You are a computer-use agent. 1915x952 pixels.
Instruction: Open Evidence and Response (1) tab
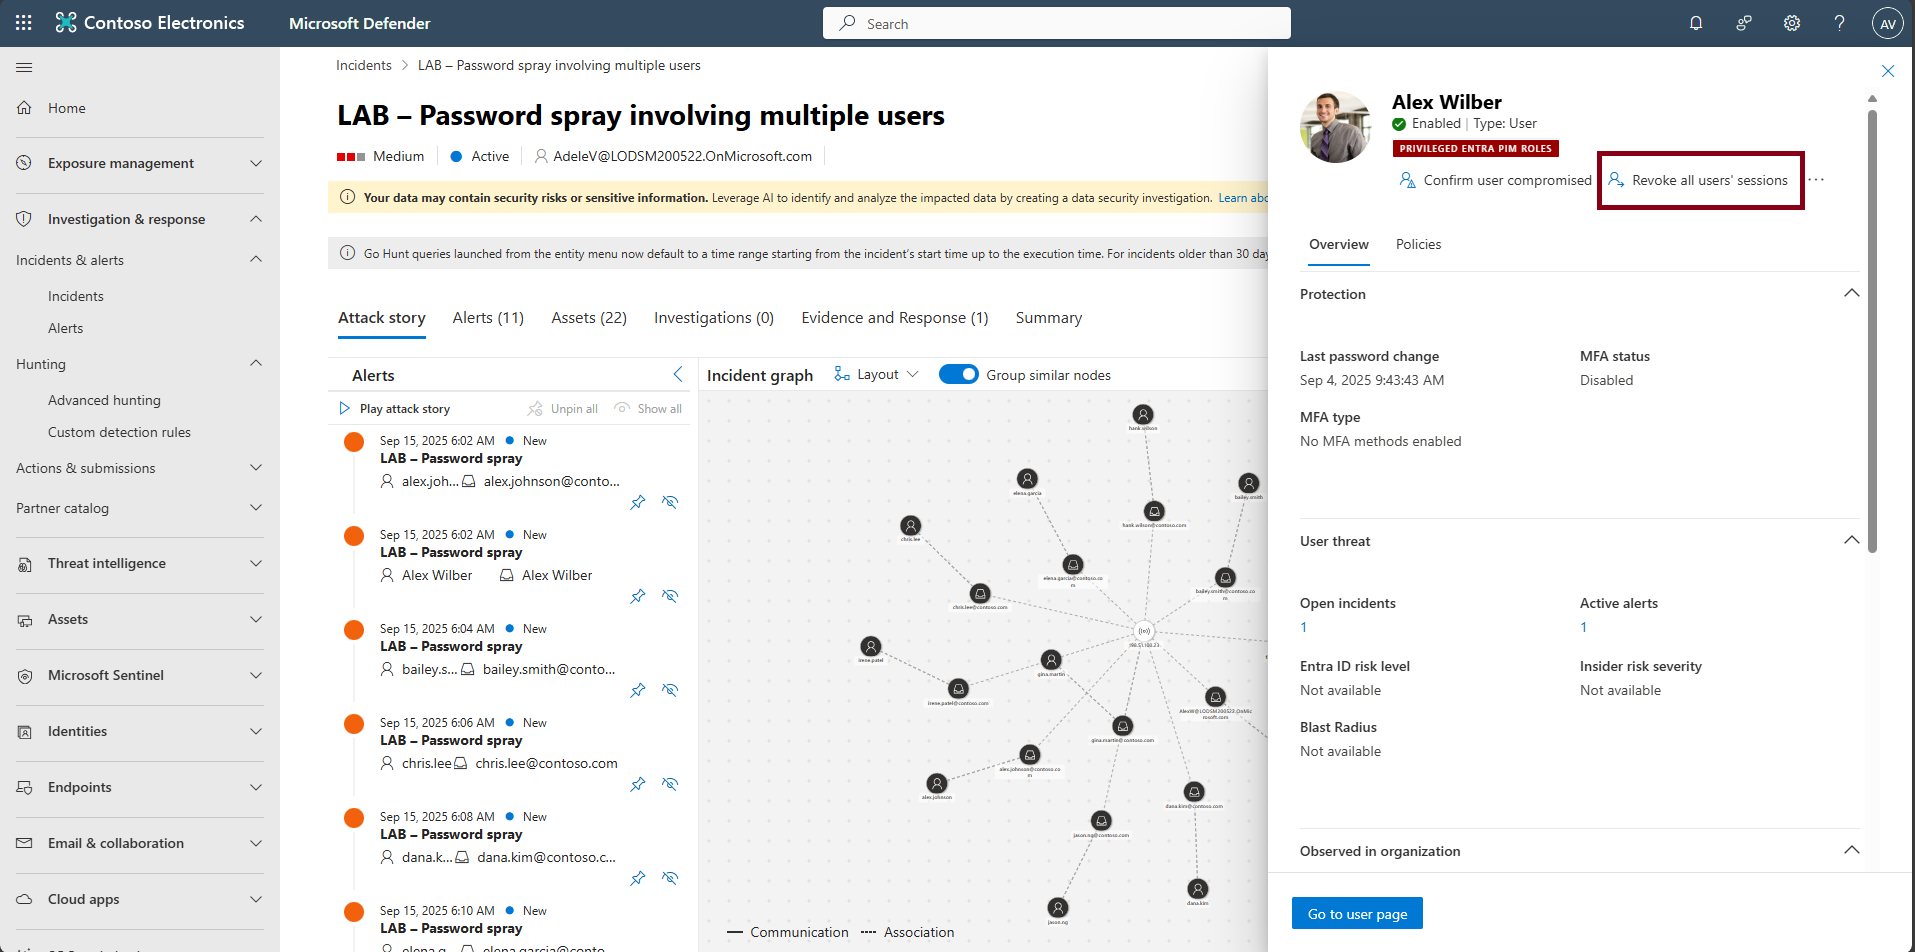click(895, 318)
